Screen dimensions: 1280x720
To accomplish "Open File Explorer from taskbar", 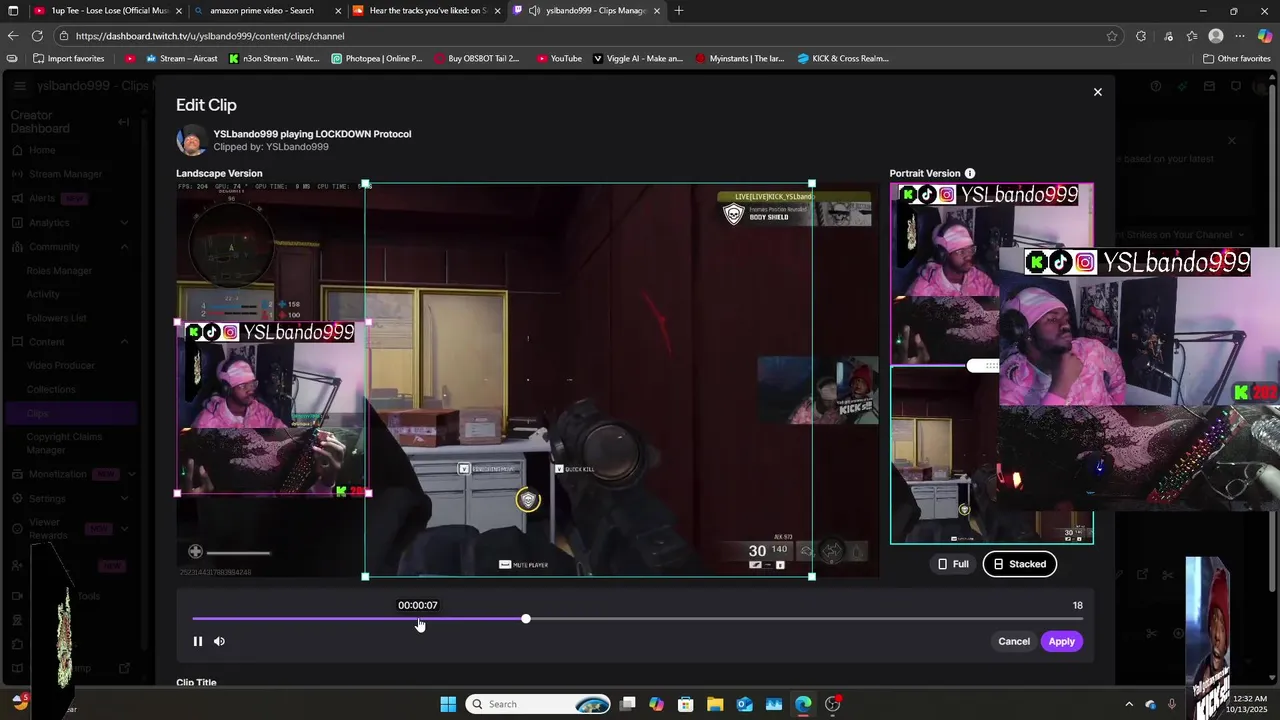I will (x=715, y=704).
